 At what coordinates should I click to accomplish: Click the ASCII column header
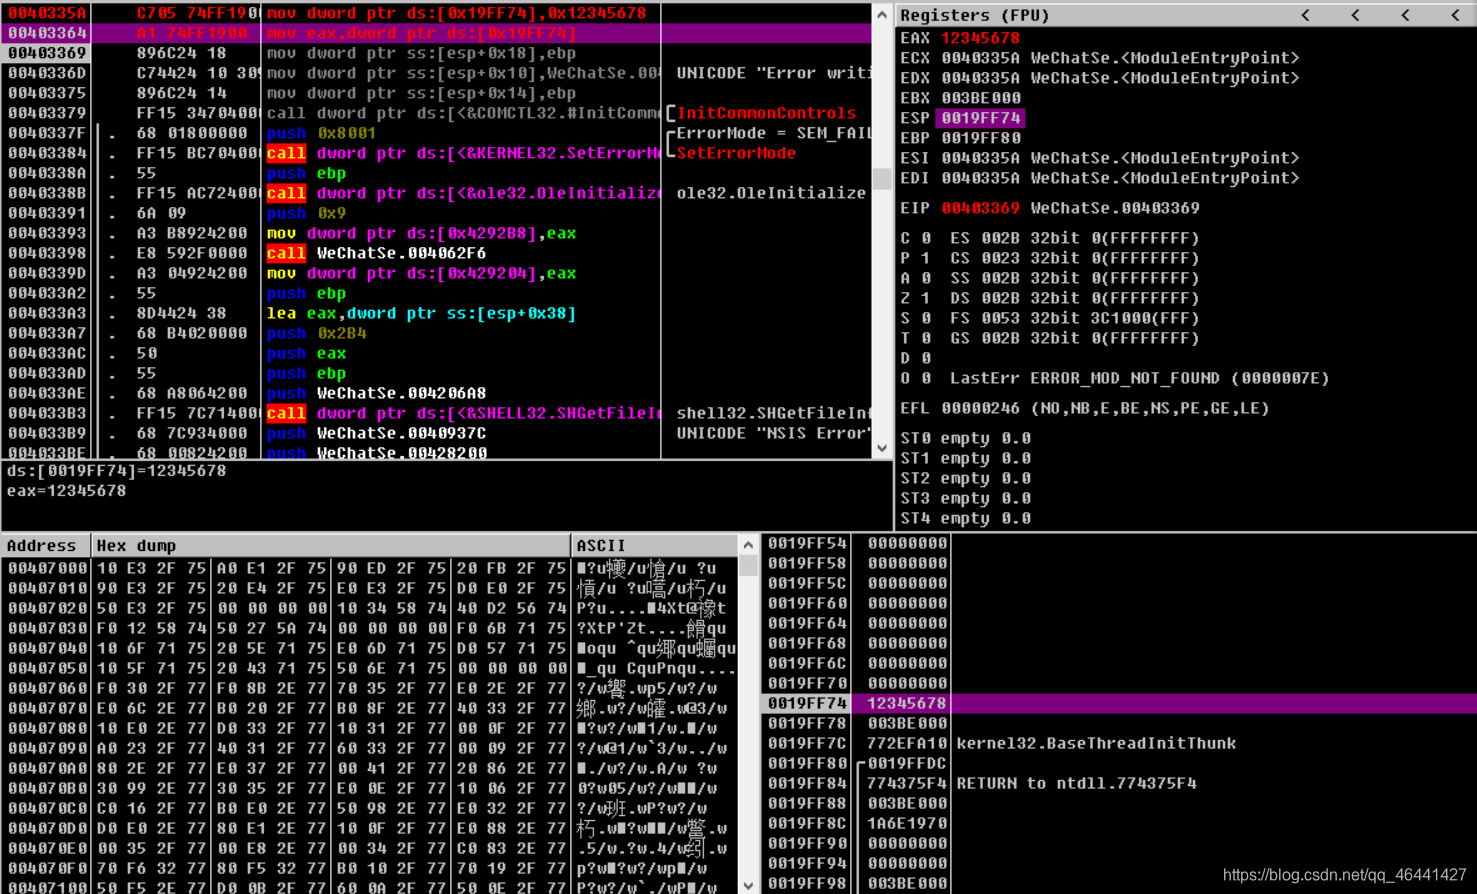pyautogui.click(x=655, y=545)
